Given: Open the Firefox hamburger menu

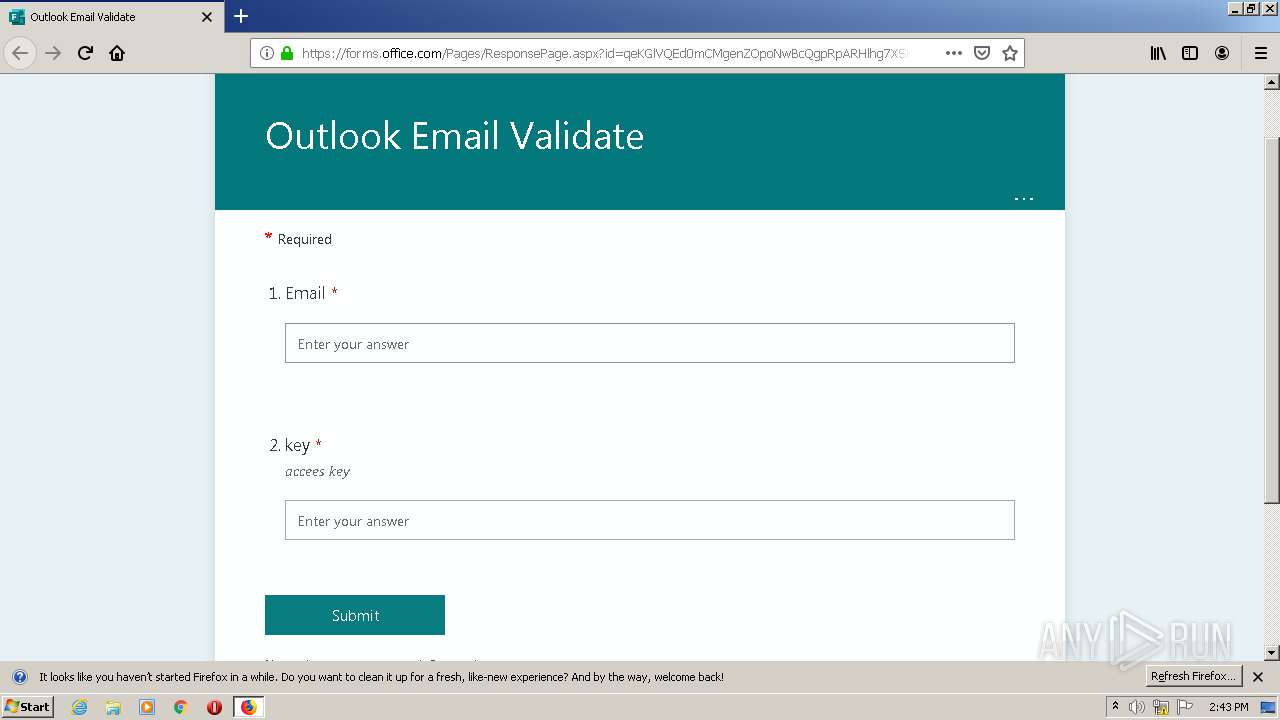Looking at the screenshot, I should [1260, 53].
